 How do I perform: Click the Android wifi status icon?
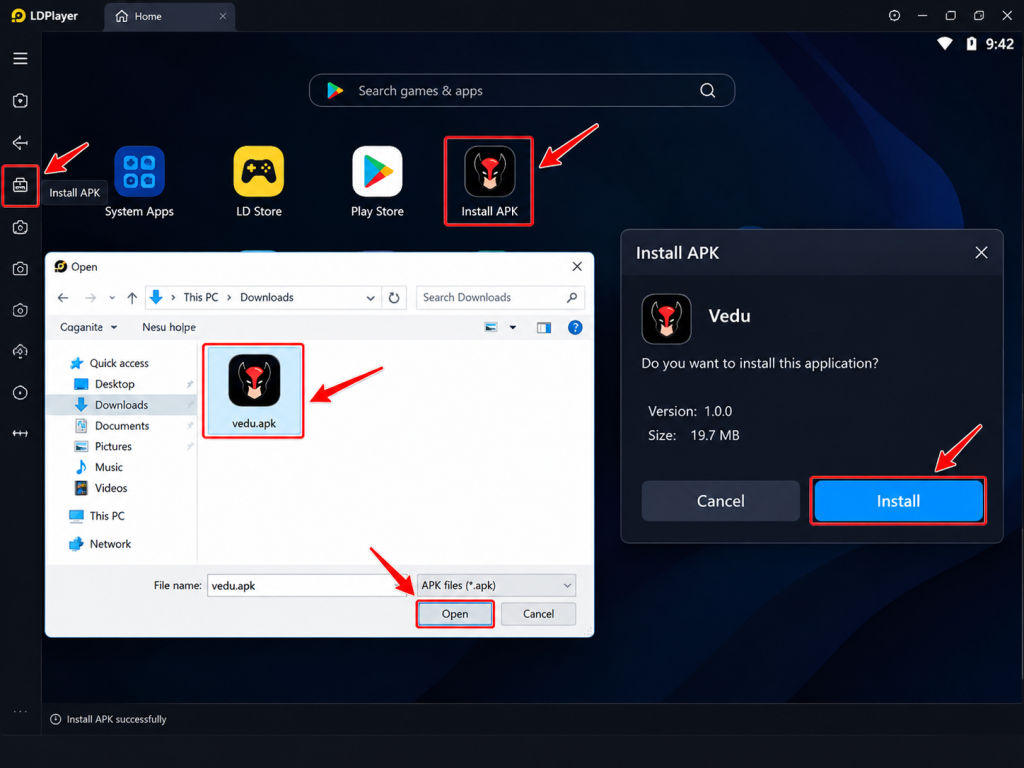click(x=944, y=44)
